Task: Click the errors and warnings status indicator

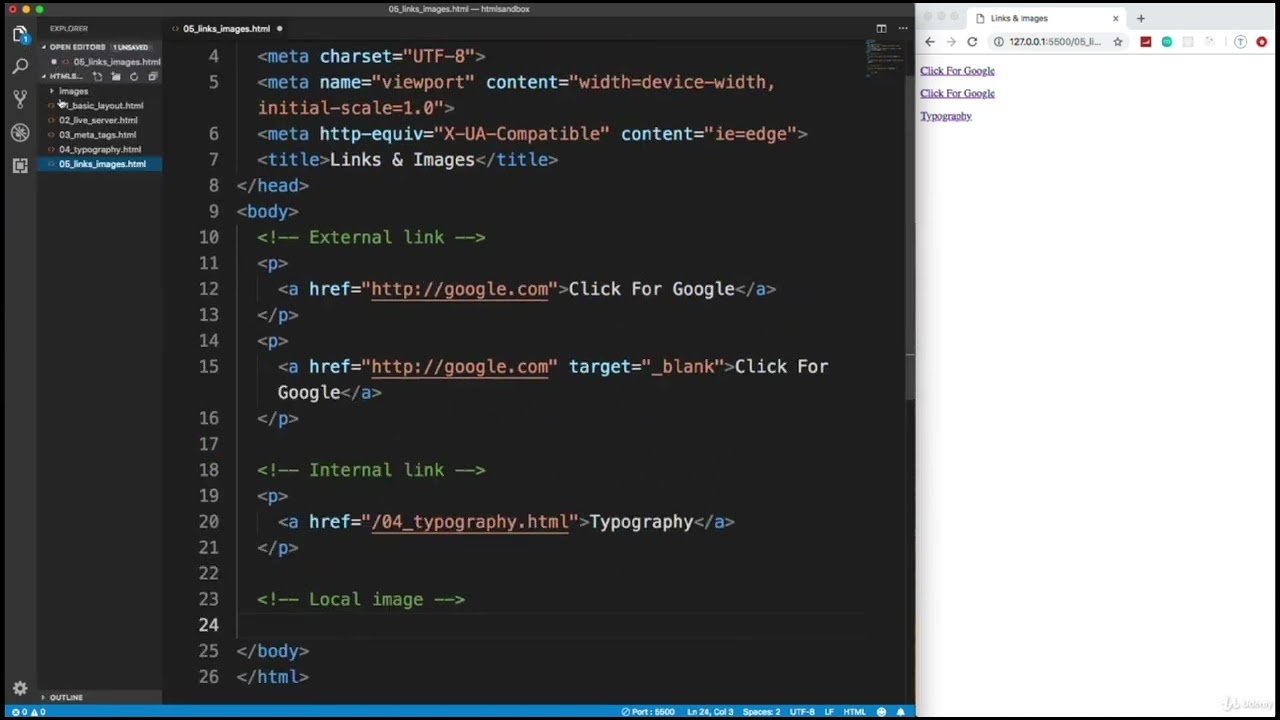Action: 27,712
